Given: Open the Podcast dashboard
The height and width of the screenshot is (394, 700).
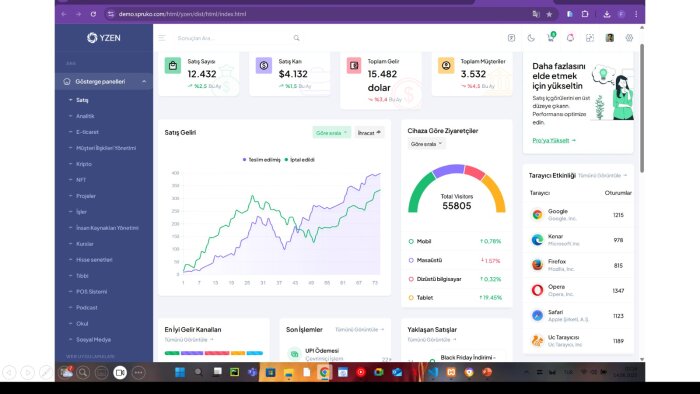Looking at the screenshot, I should pos(87,307).
